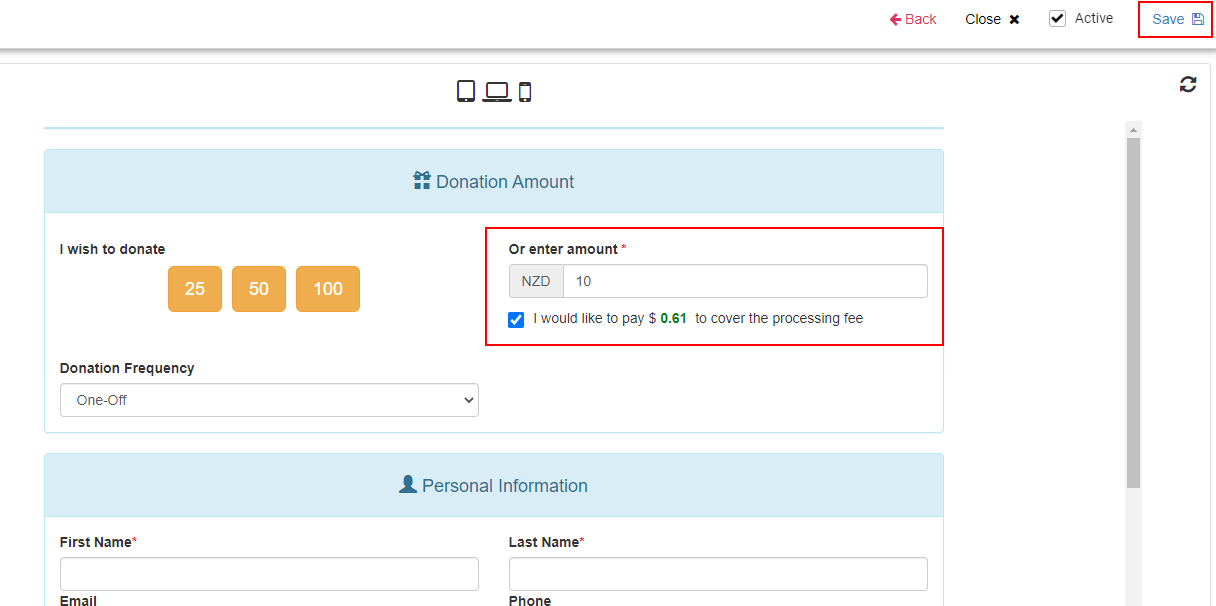1216x606 pixels.
Task: Select the 50 donation amount button
Action: 259,289
